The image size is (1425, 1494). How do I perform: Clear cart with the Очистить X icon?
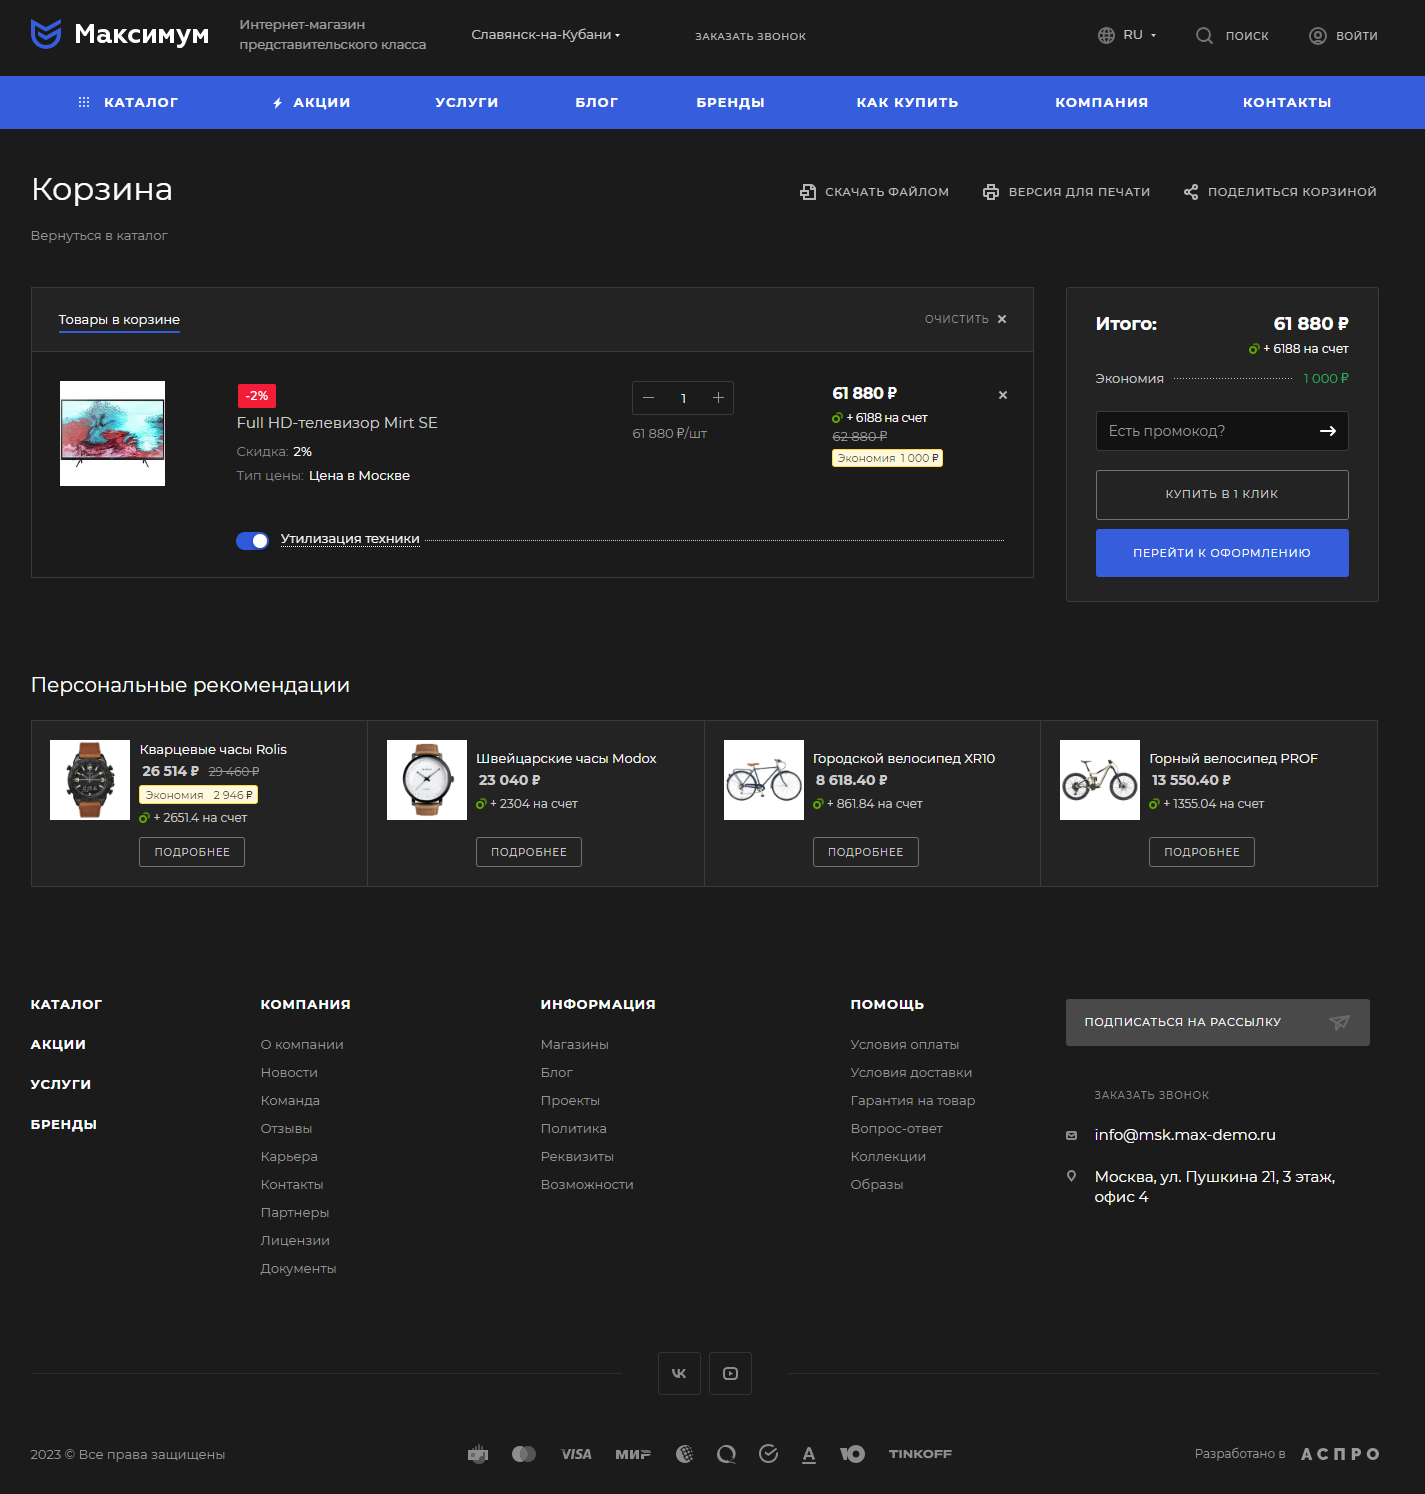click(1002, 319)
